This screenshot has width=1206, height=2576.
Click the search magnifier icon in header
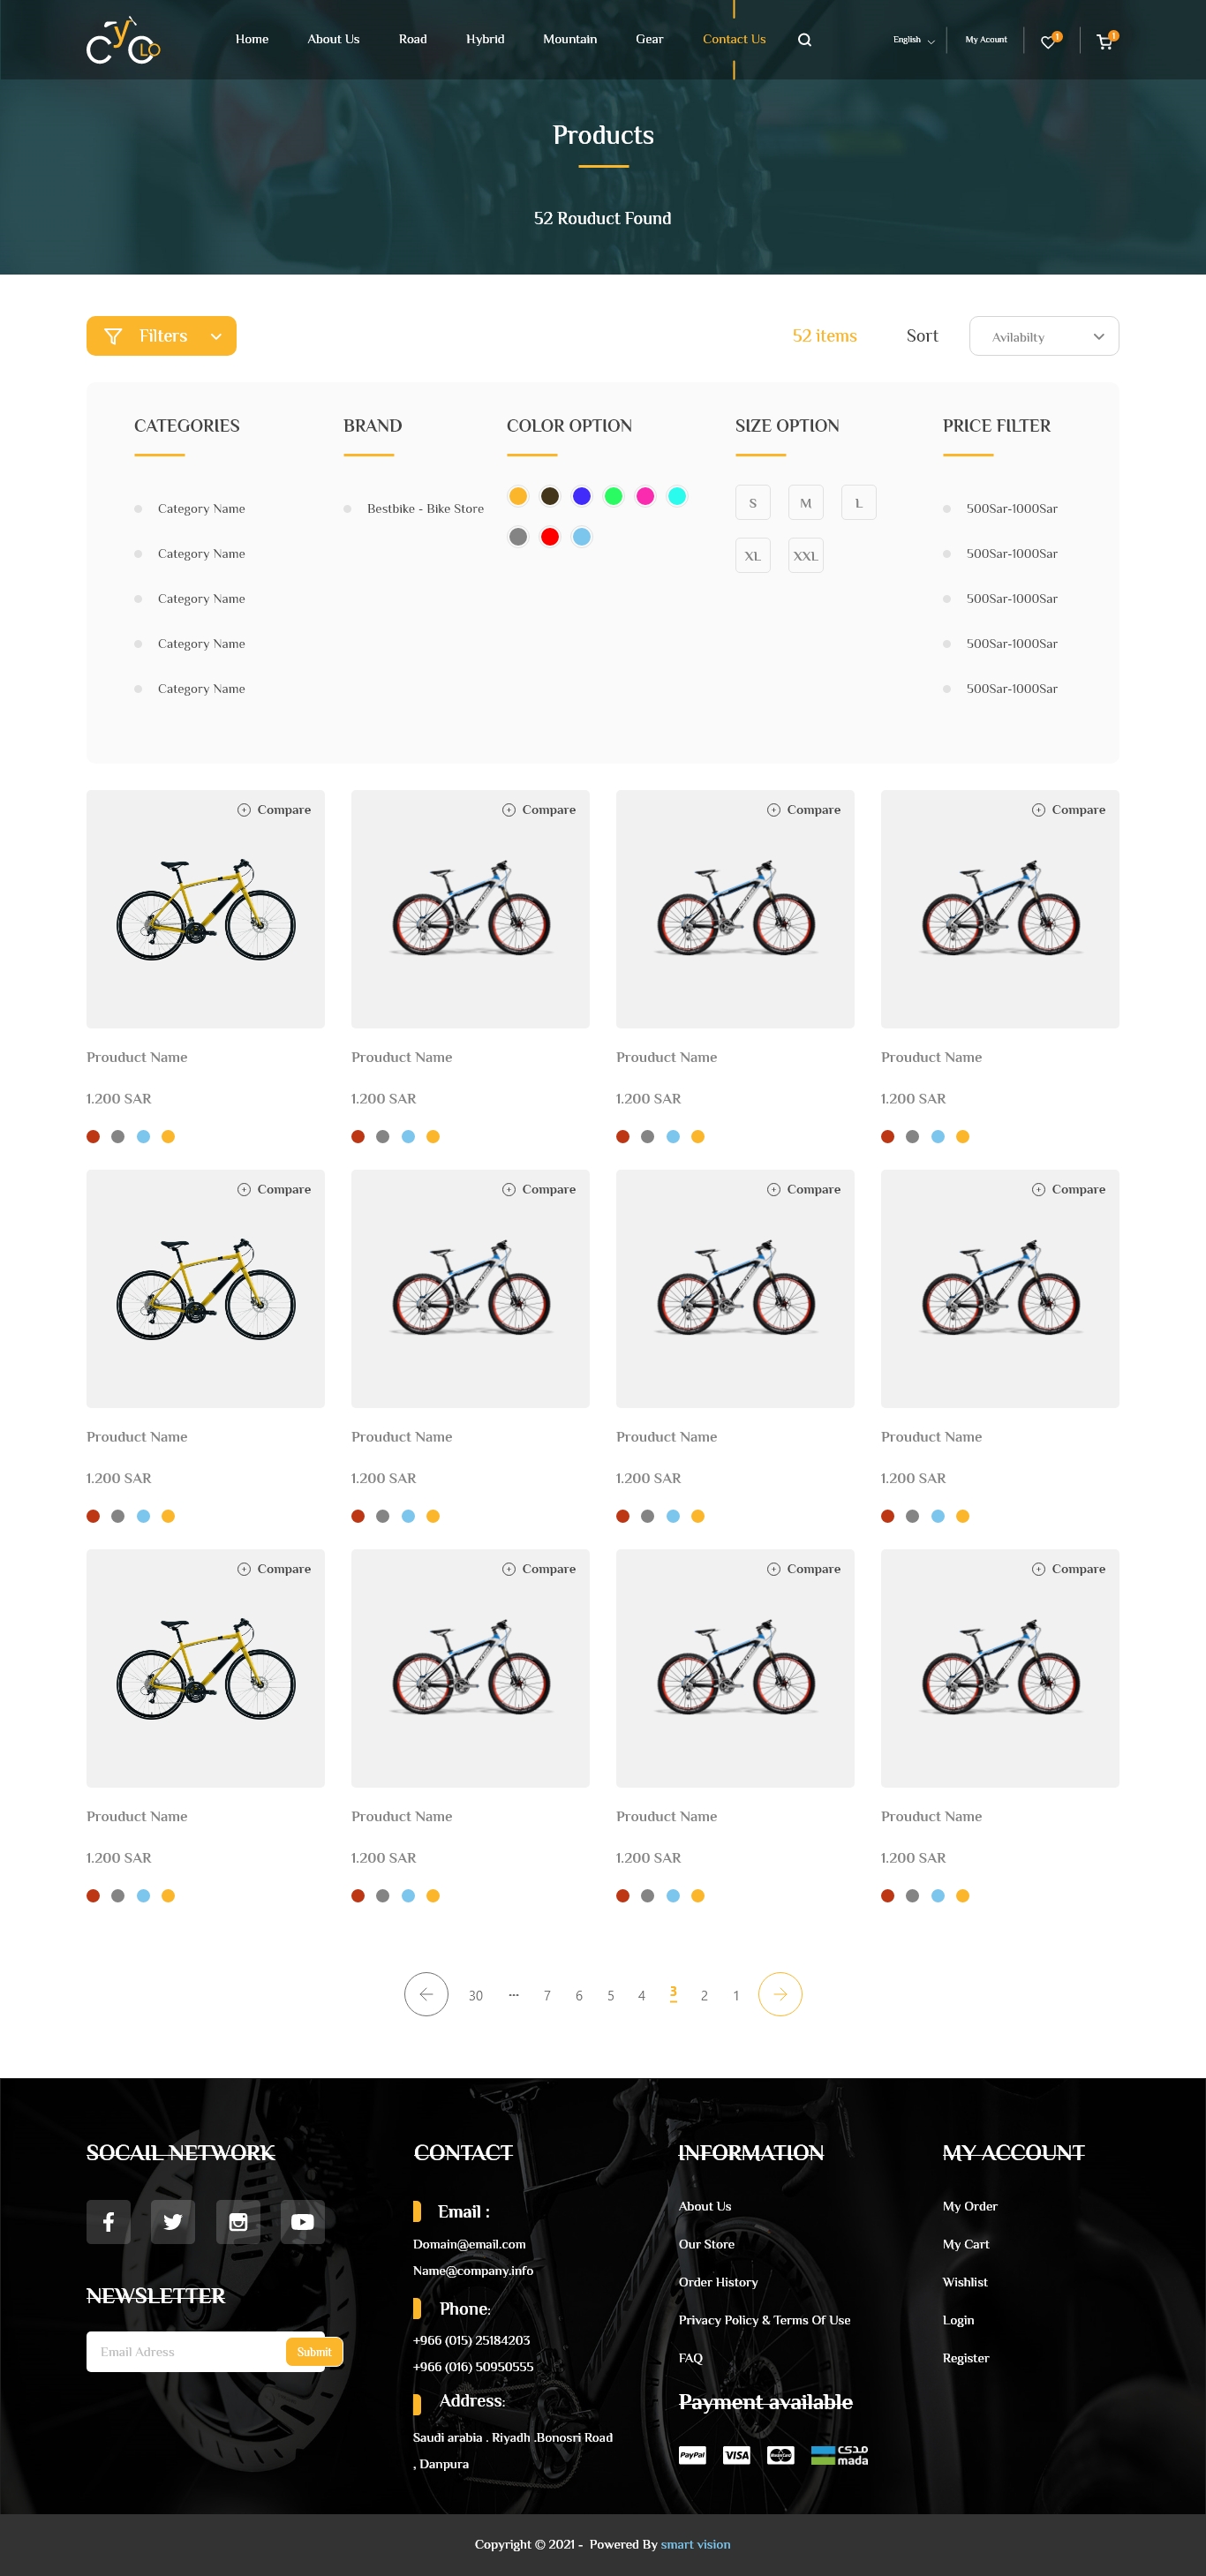pos(804,40)
